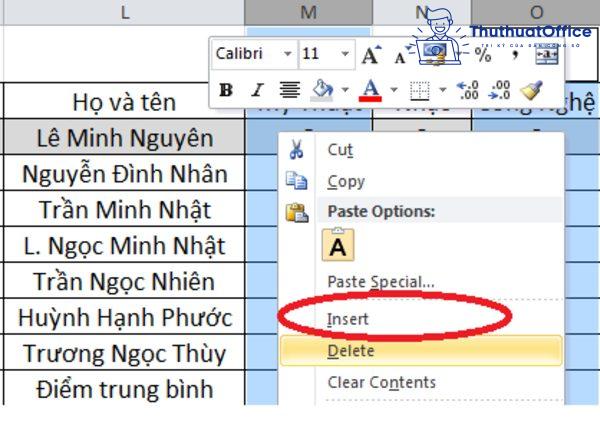Choose Insert from the context menu
Screen dimensions: 600x441
[421, 318]
